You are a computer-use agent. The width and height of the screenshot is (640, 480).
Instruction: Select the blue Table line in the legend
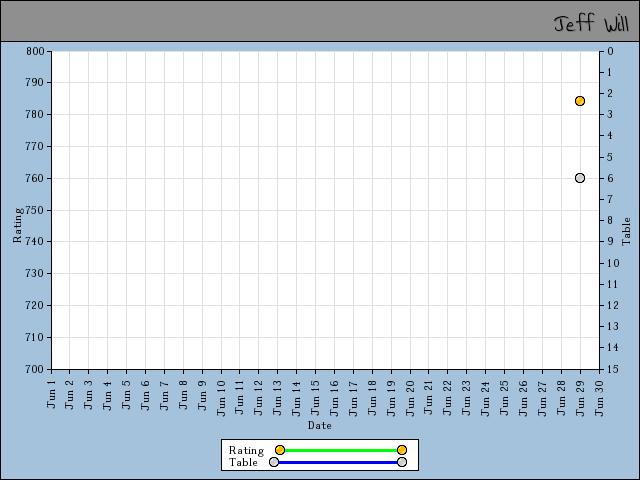[x=338, y=462]
